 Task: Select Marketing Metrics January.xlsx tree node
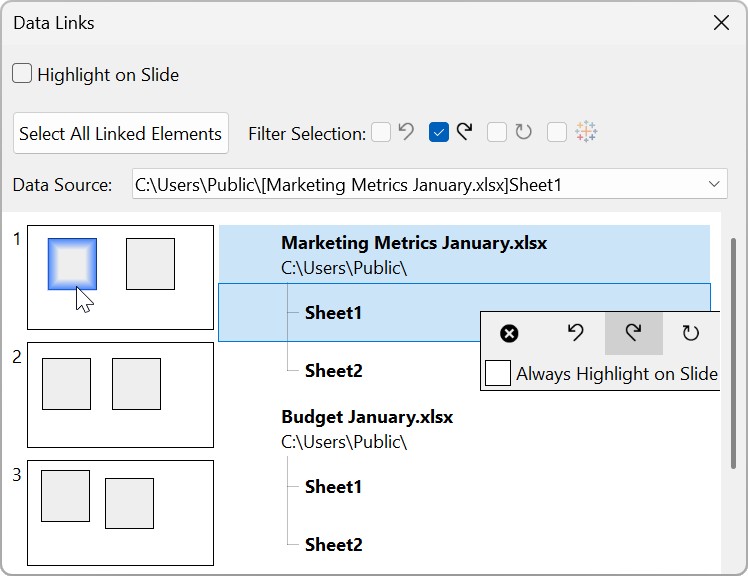(414, 243)
